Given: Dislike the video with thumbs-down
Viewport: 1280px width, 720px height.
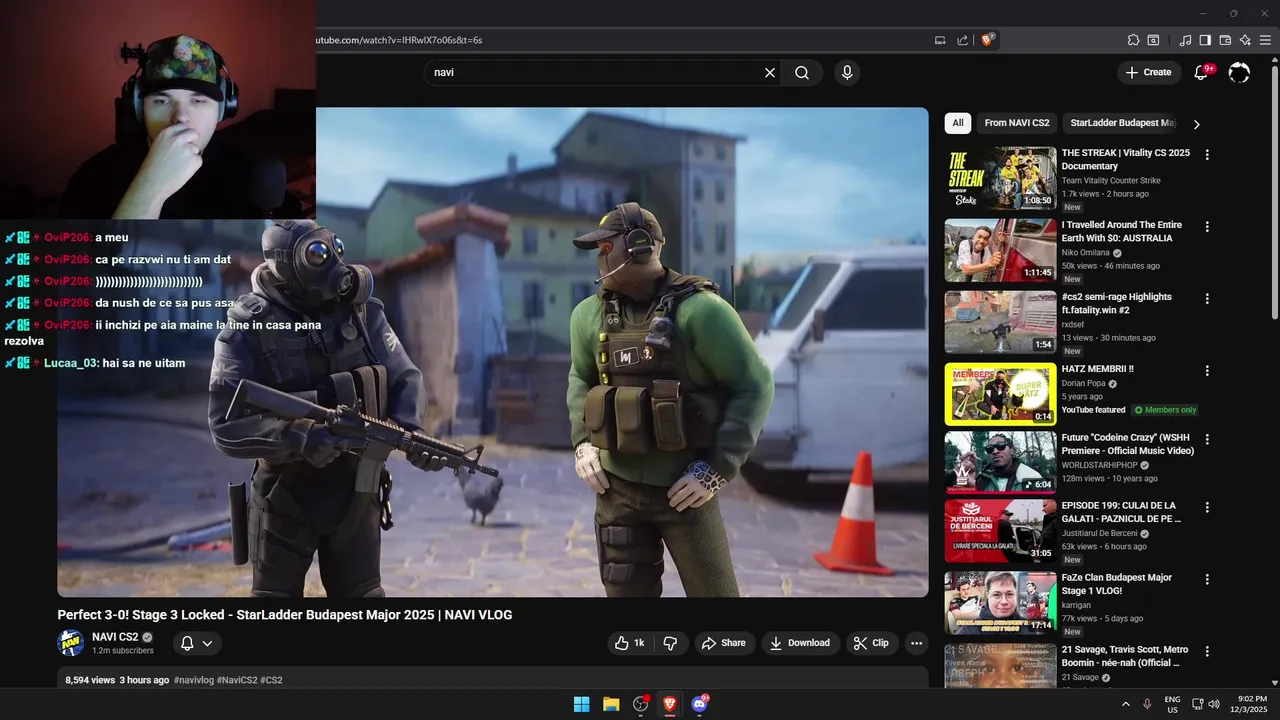Looking at the screenshot, I should 671,643.
